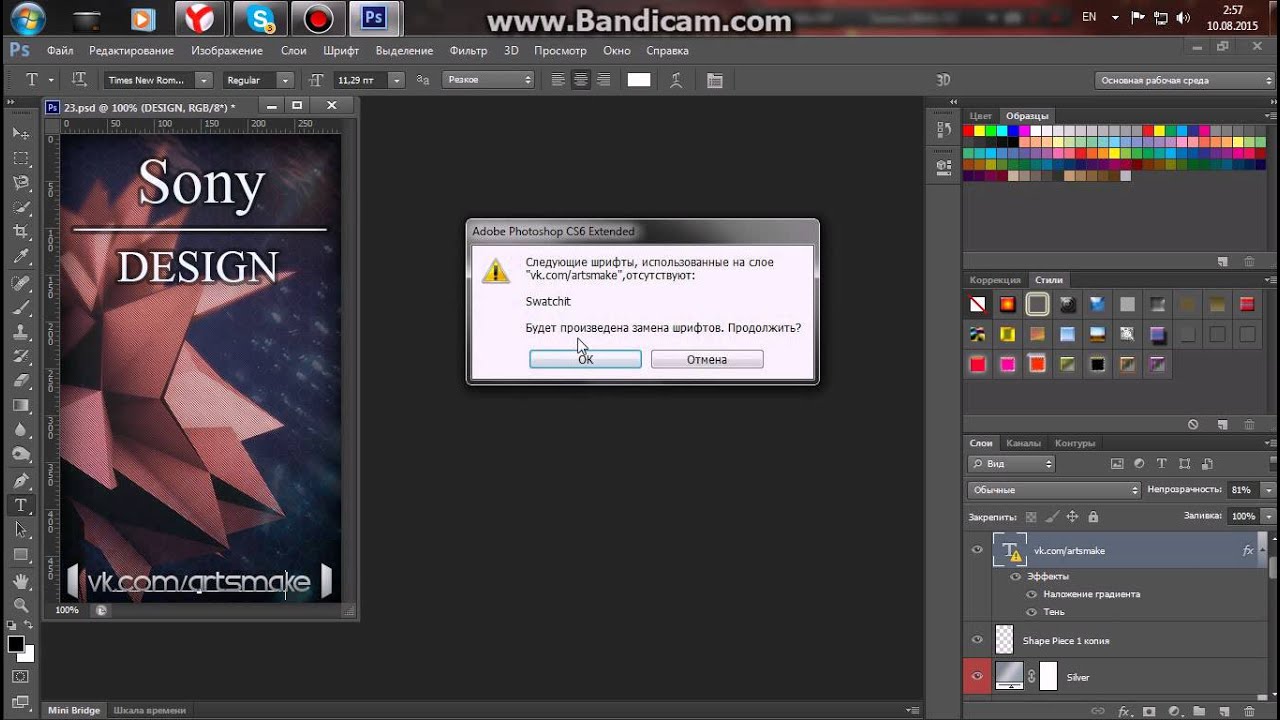Hide the vk.com/artsmake layer
Viewport: 1280px width, 720px height.
[x=978, y=550]
